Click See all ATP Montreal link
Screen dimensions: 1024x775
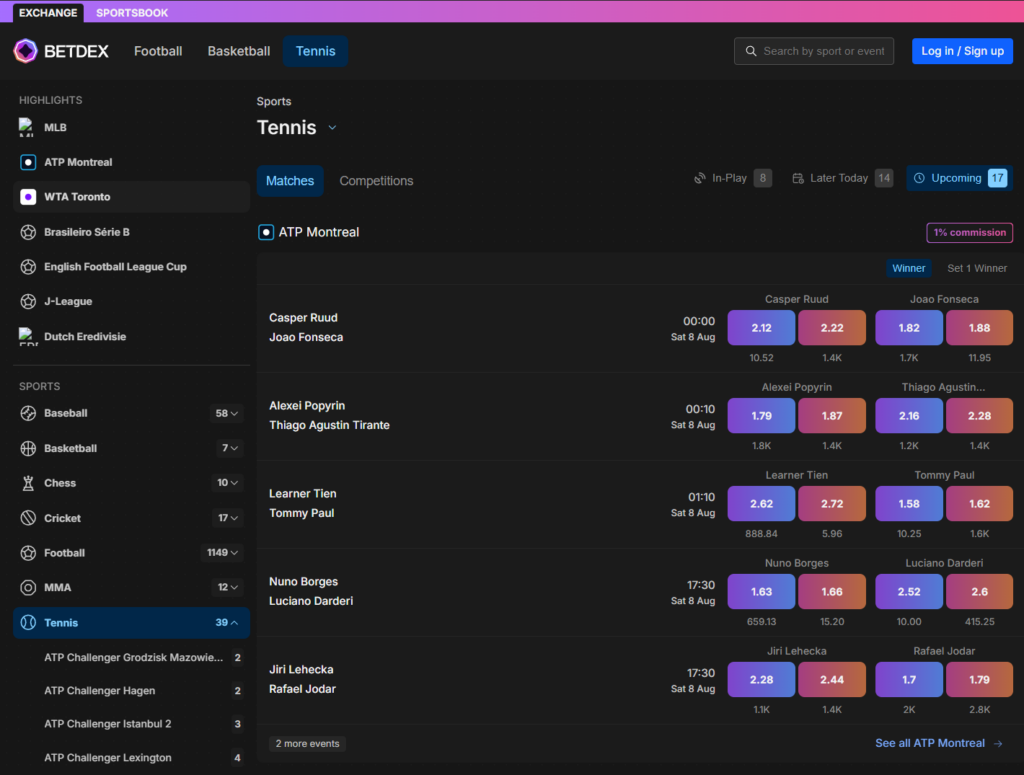[929, 743]
